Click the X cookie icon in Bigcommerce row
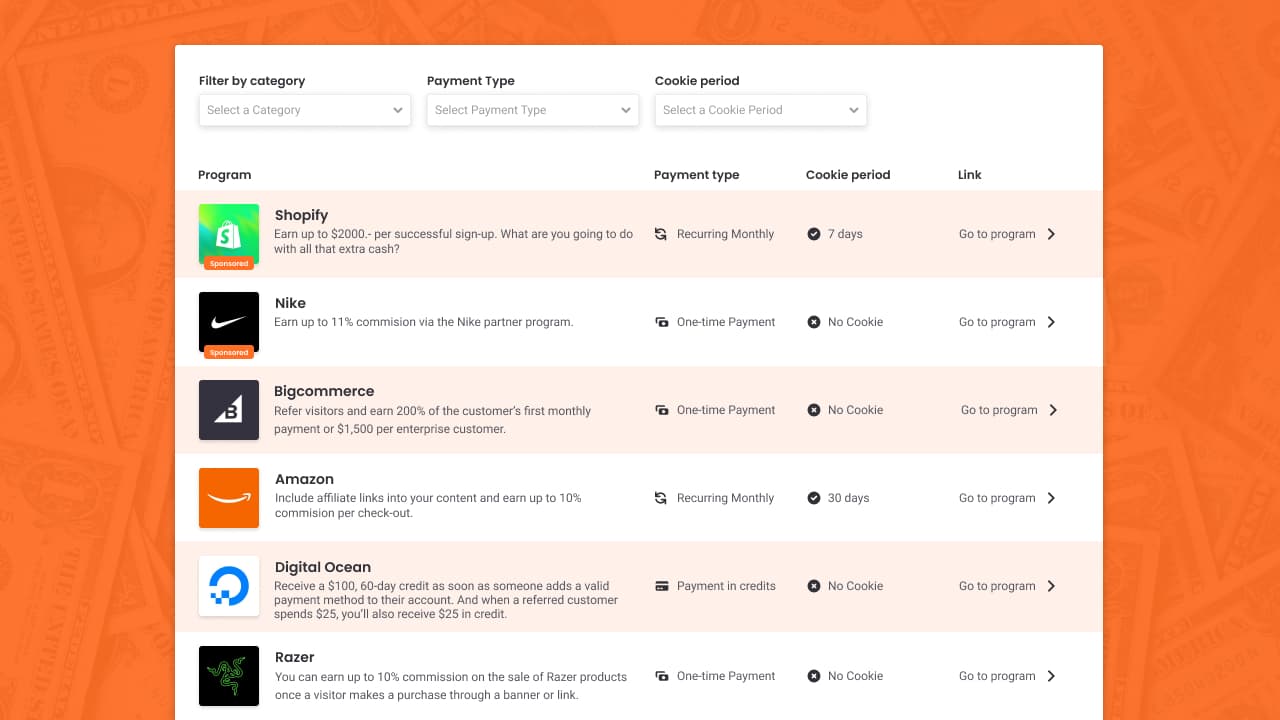Image resolution: width=1280 pixels, height=720 pixels. [814, 410]
